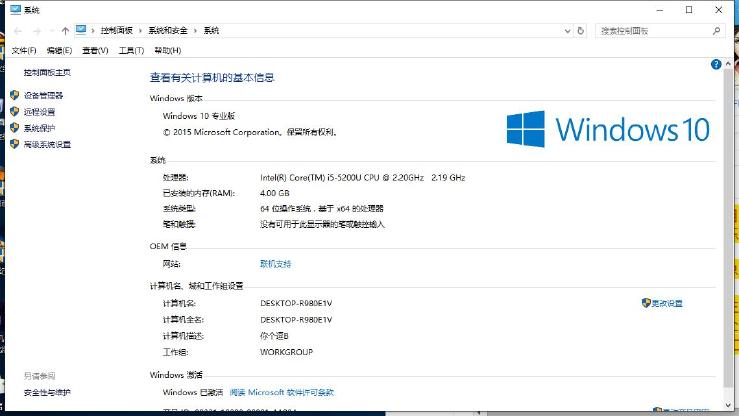Click 64 位操作系统 system type value
Screen dimensions: 739x416
click(x=322, y=209)
